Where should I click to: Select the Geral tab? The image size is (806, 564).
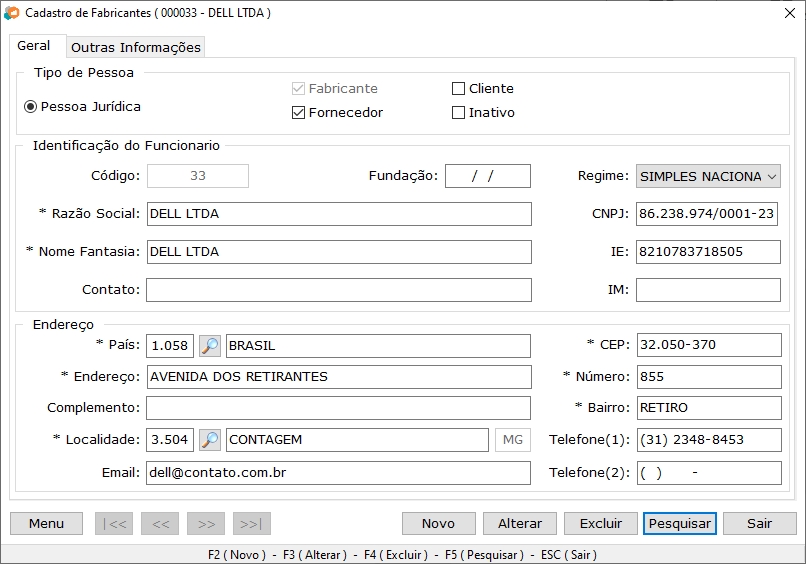(34, 47)
